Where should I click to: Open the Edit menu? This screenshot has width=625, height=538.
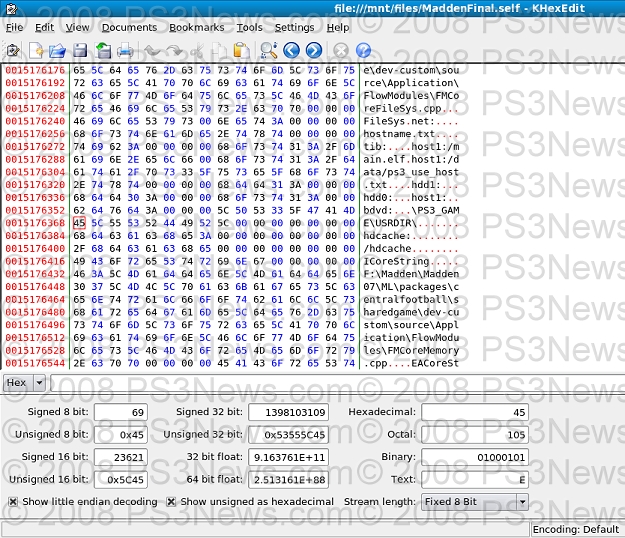(44, 27)
